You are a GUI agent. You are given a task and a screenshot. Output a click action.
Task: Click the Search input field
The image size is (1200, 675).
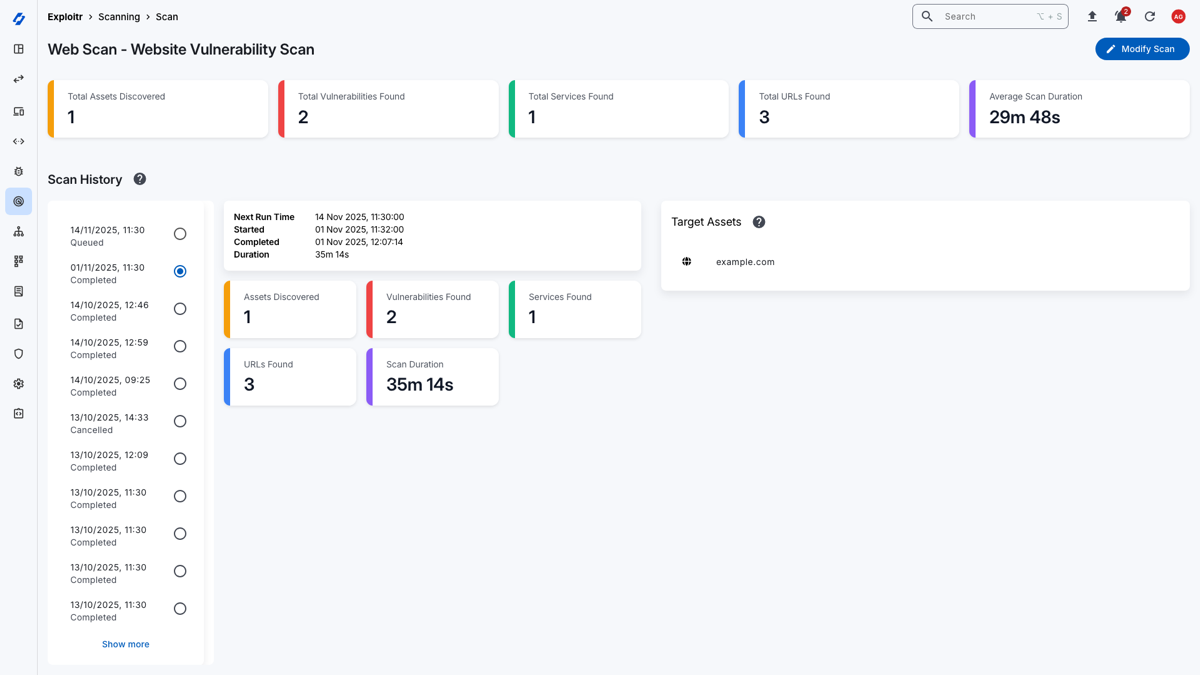(985, 17)
